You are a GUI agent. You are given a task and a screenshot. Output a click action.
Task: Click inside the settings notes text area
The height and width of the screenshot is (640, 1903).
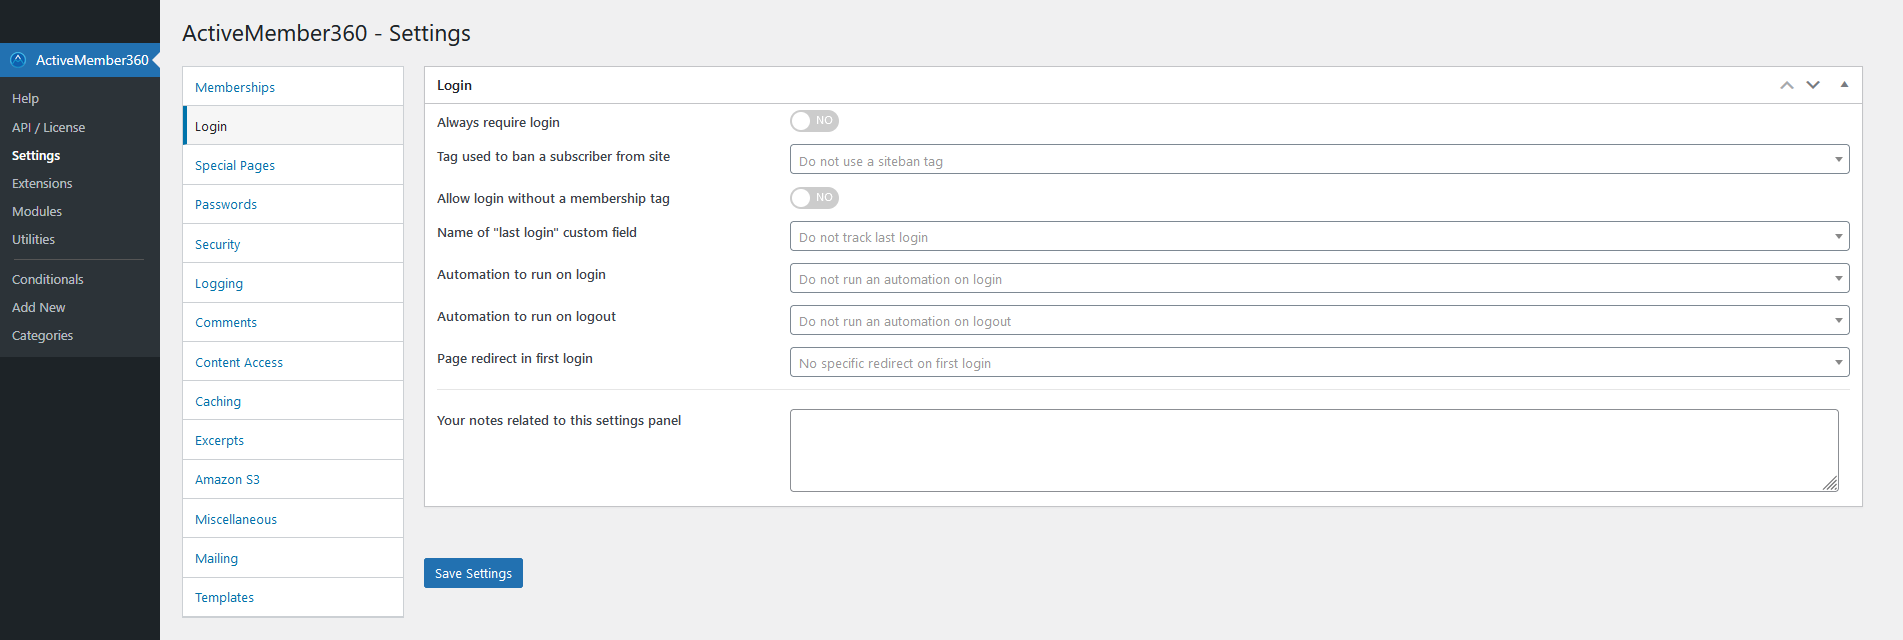[x=1313, y=450]
